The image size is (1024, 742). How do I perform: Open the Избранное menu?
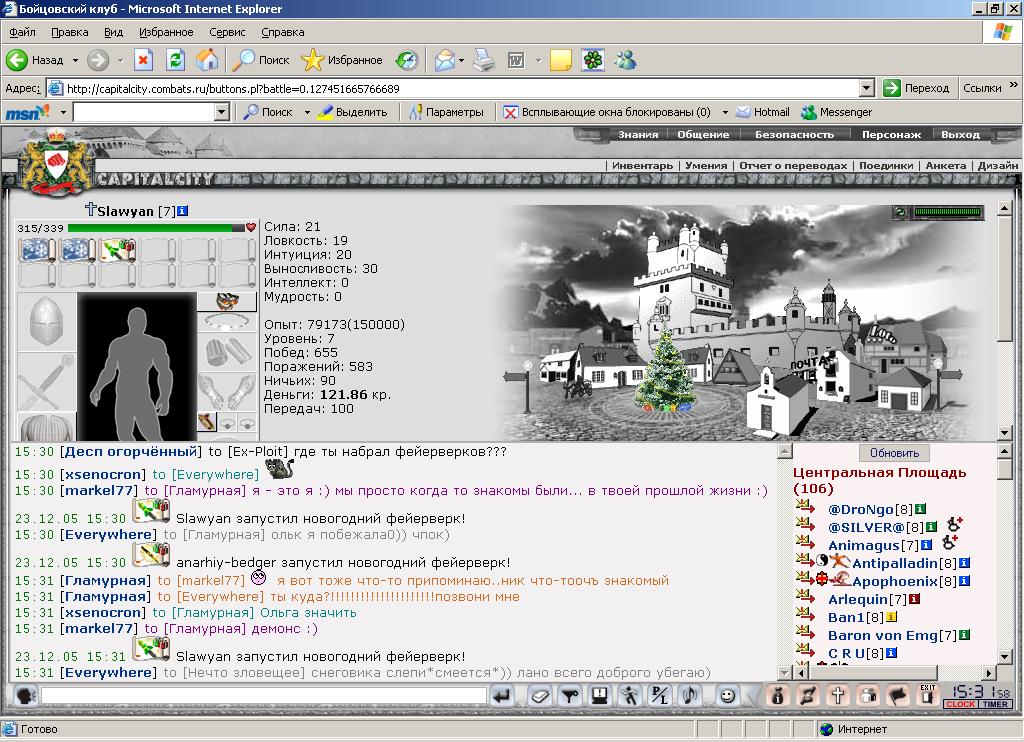click(166, 32)
